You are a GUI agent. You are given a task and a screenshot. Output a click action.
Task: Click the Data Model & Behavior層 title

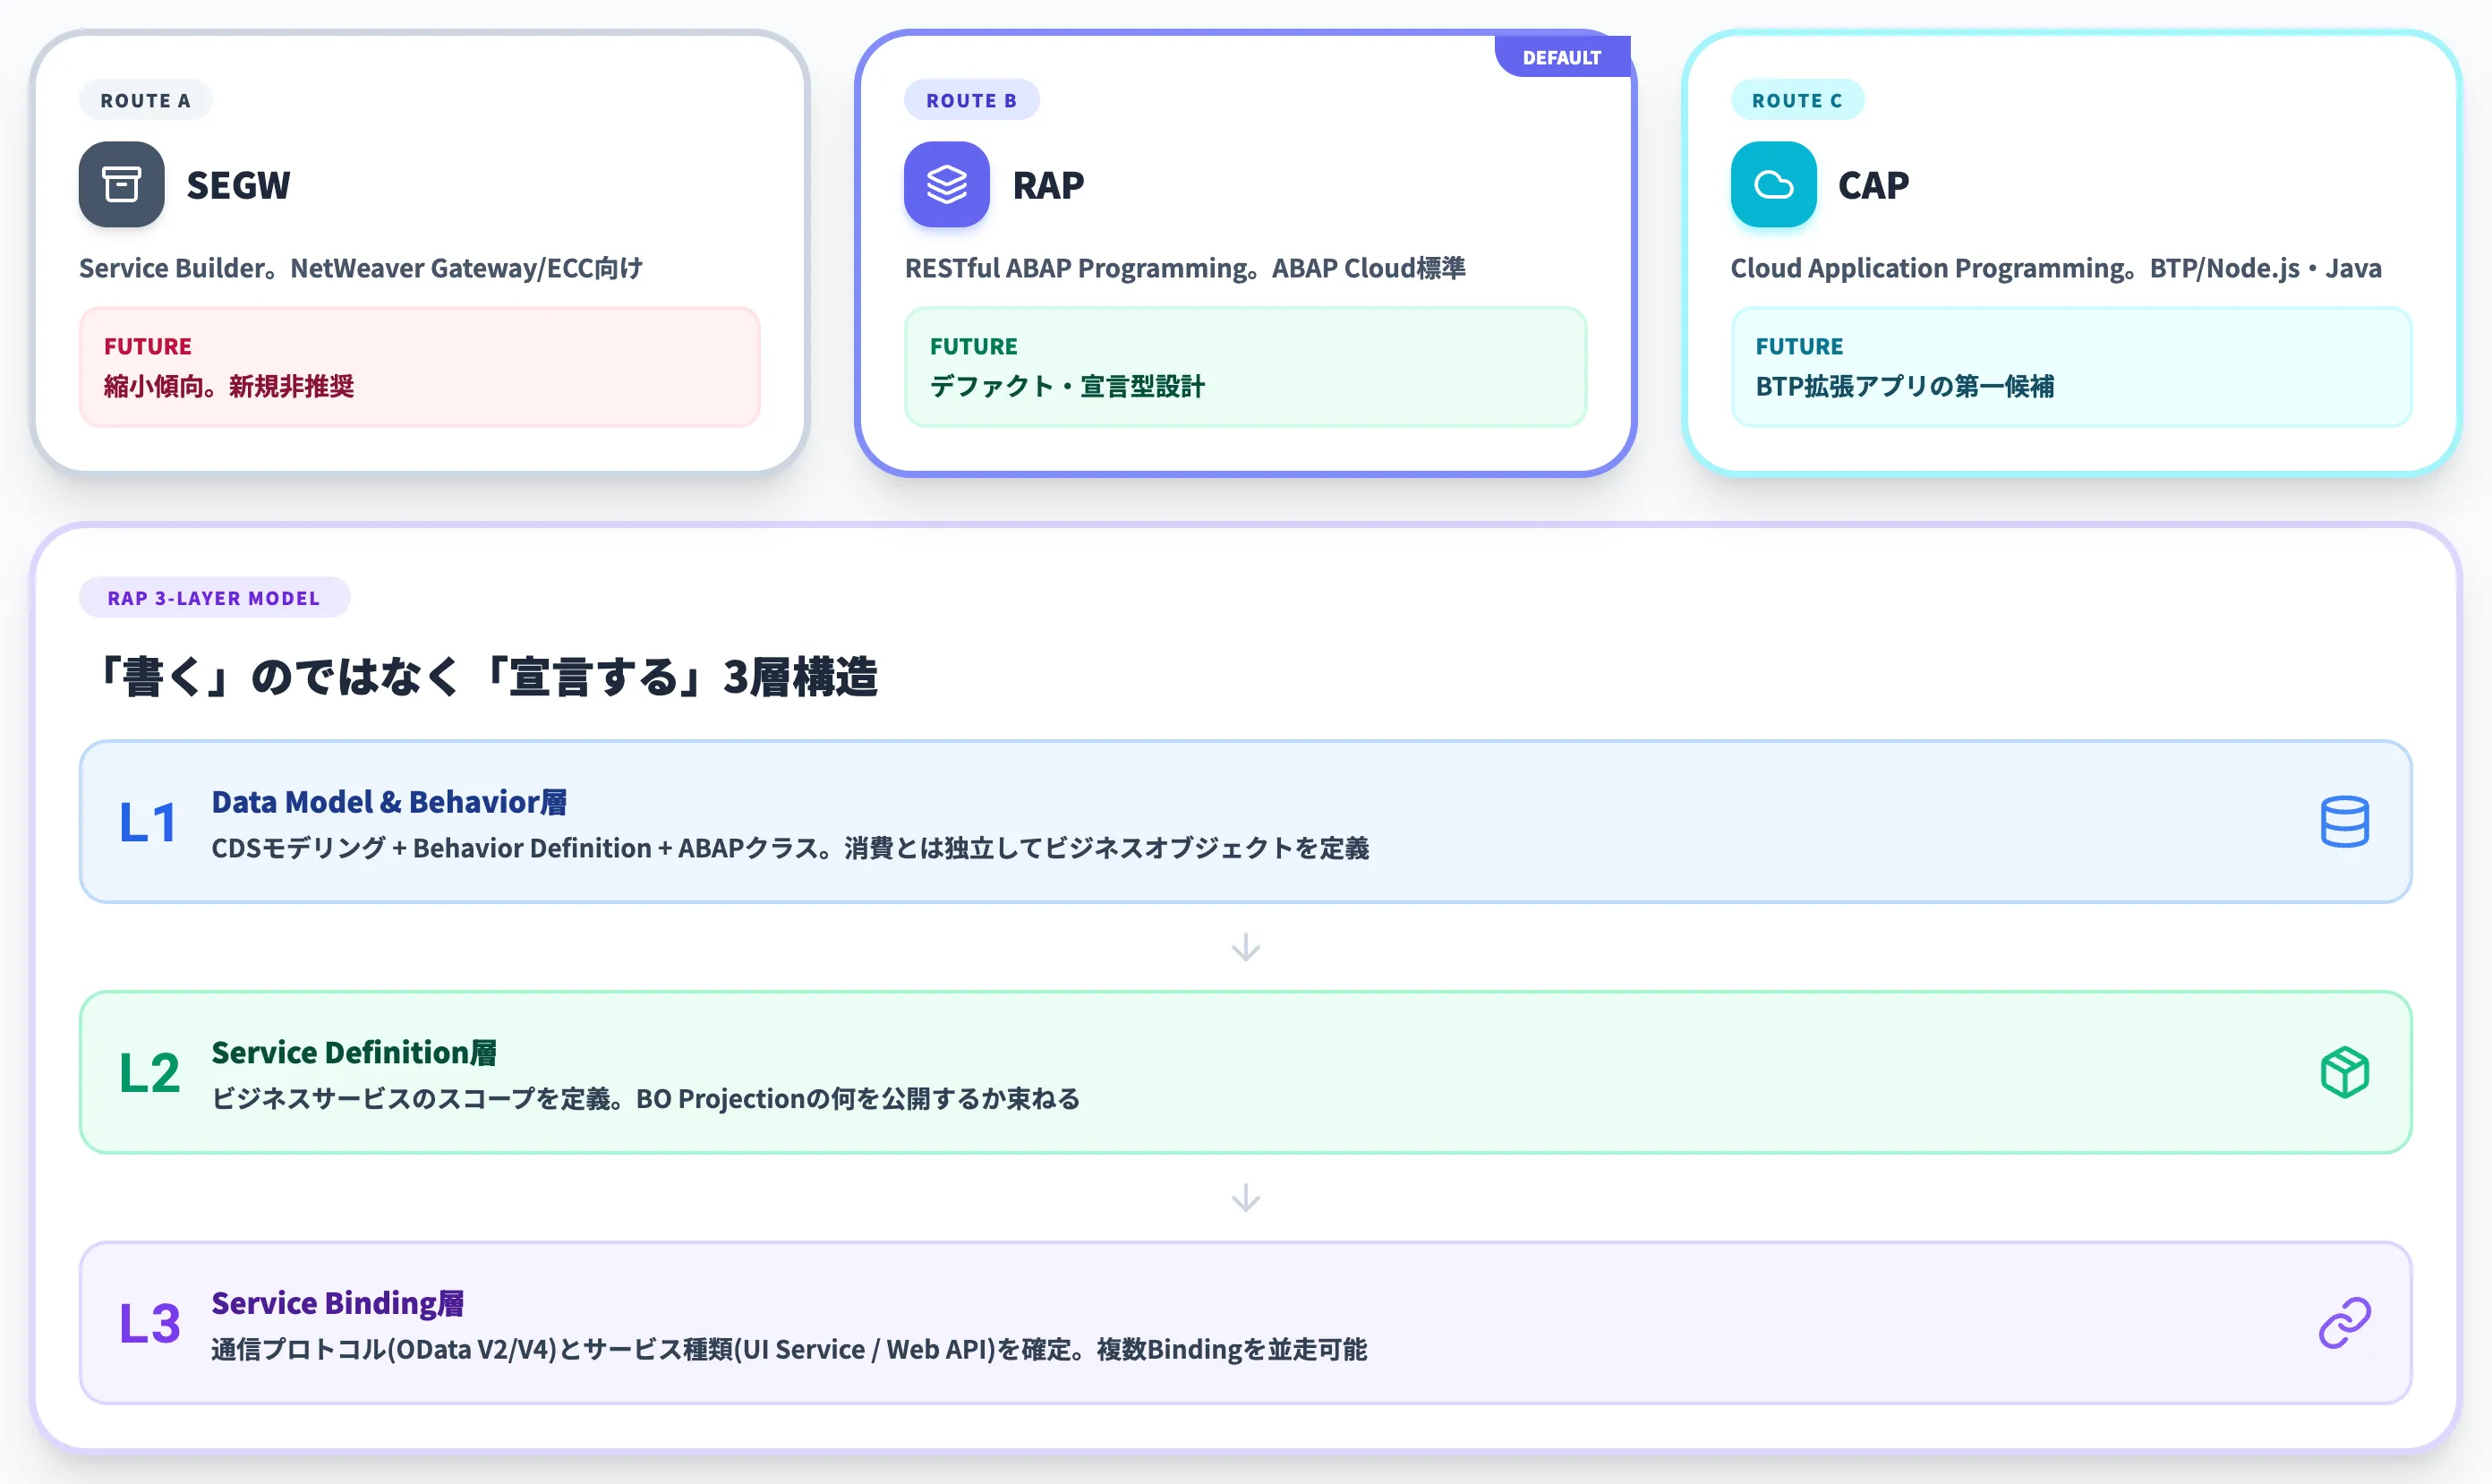pos(389,801)
